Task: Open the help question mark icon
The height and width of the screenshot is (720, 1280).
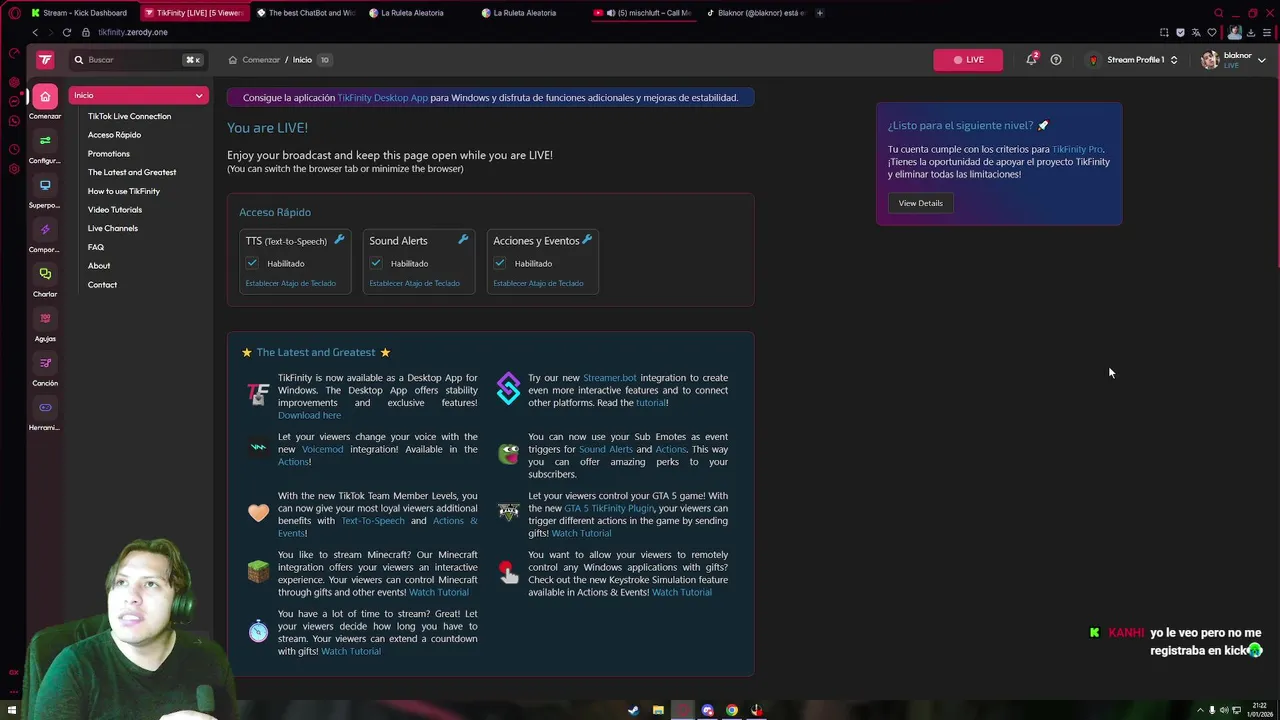Action: click(1056, 60)
